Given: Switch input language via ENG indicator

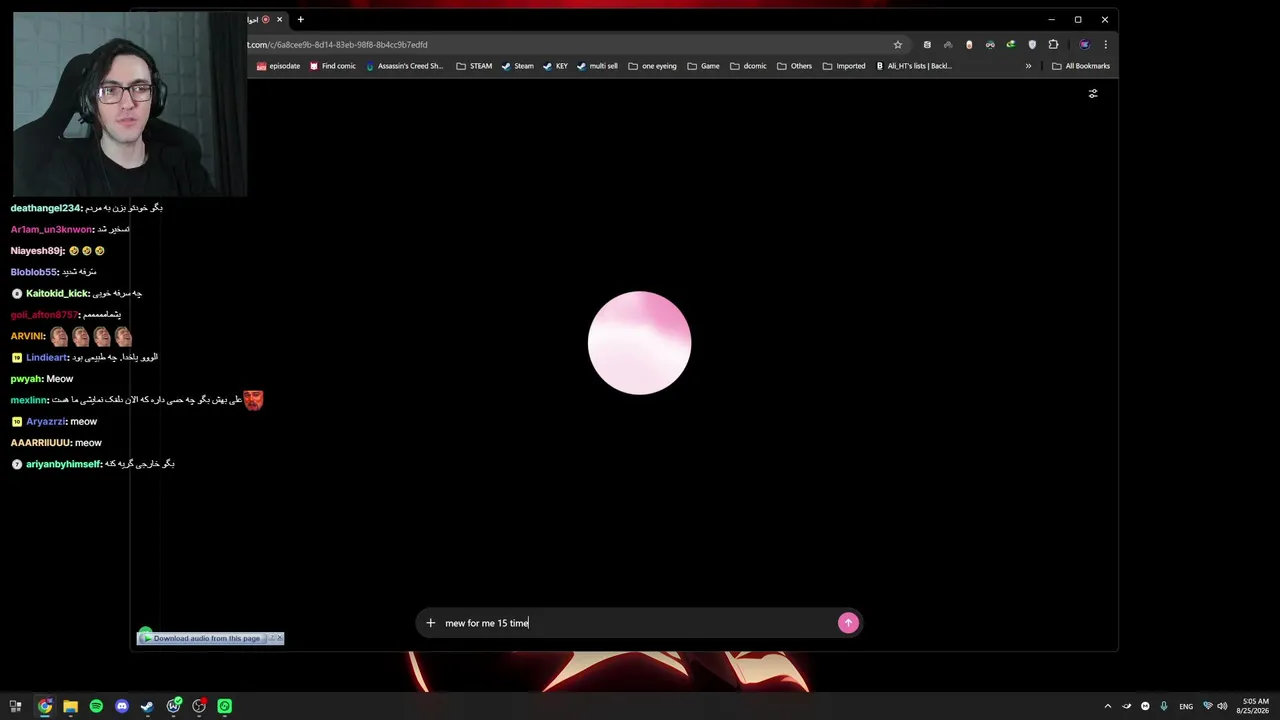Looking at the screenshot, I should tap(1186, 706).
